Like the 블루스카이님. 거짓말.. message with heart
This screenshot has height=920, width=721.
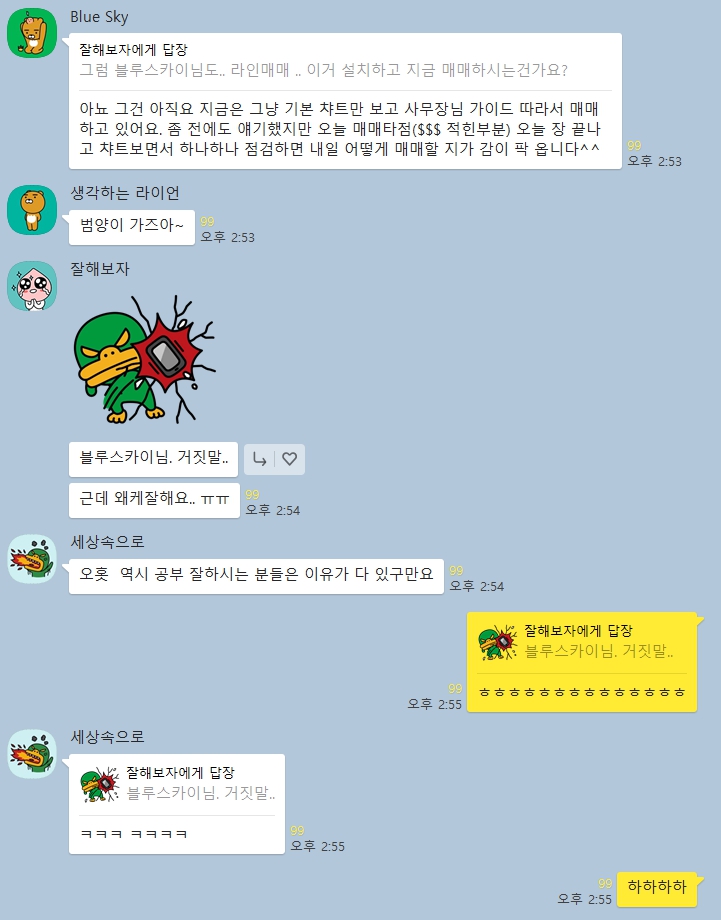[289, 459]
